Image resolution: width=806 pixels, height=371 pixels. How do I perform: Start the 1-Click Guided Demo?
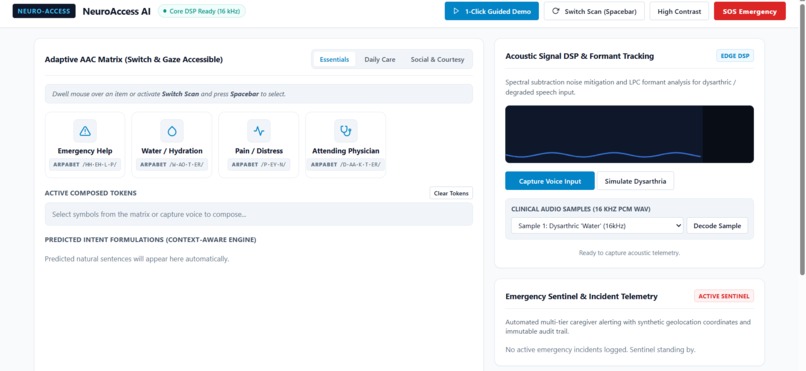point(491,11)
